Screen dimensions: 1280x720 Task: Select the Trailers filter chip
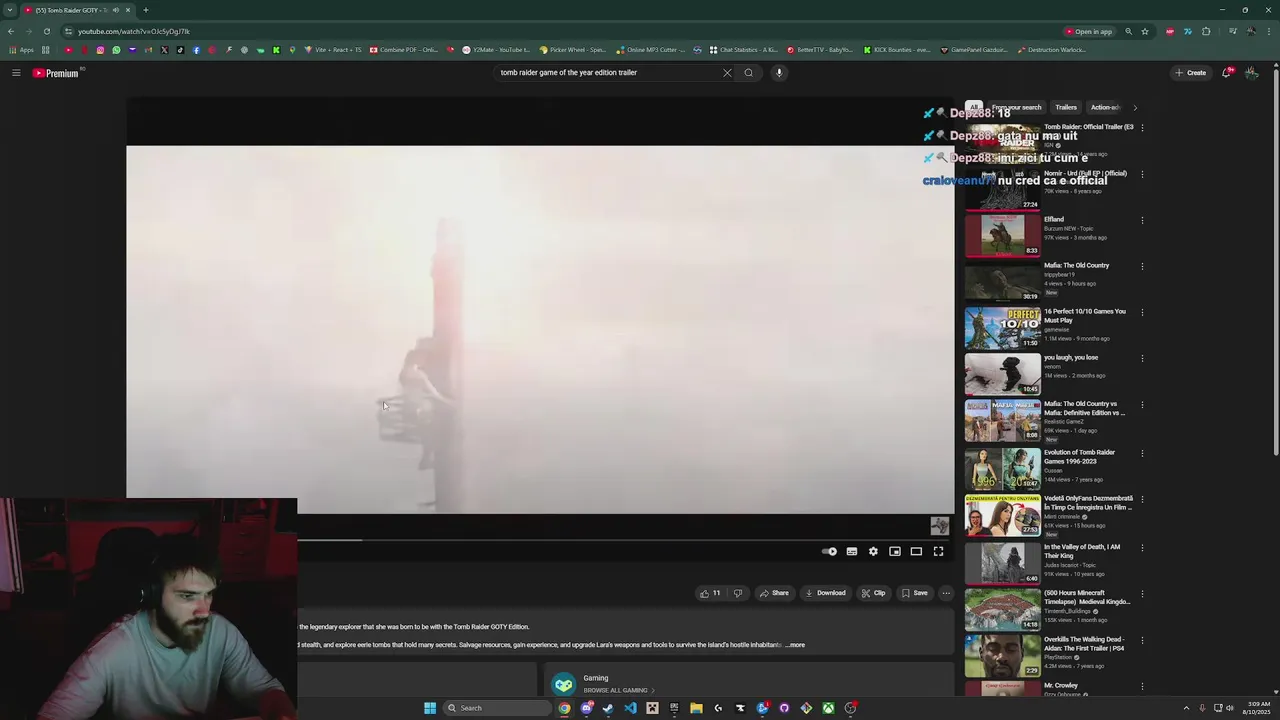point(1066,107)
